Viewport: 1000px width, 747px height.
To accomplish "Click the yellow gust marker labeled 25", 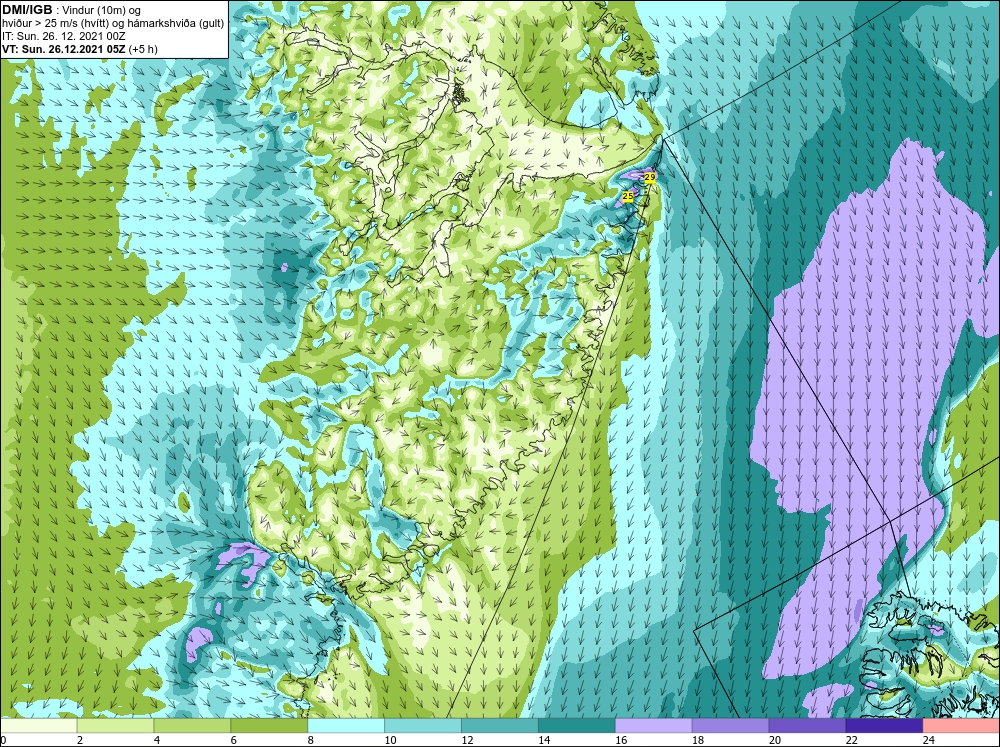I will point(628,196).
